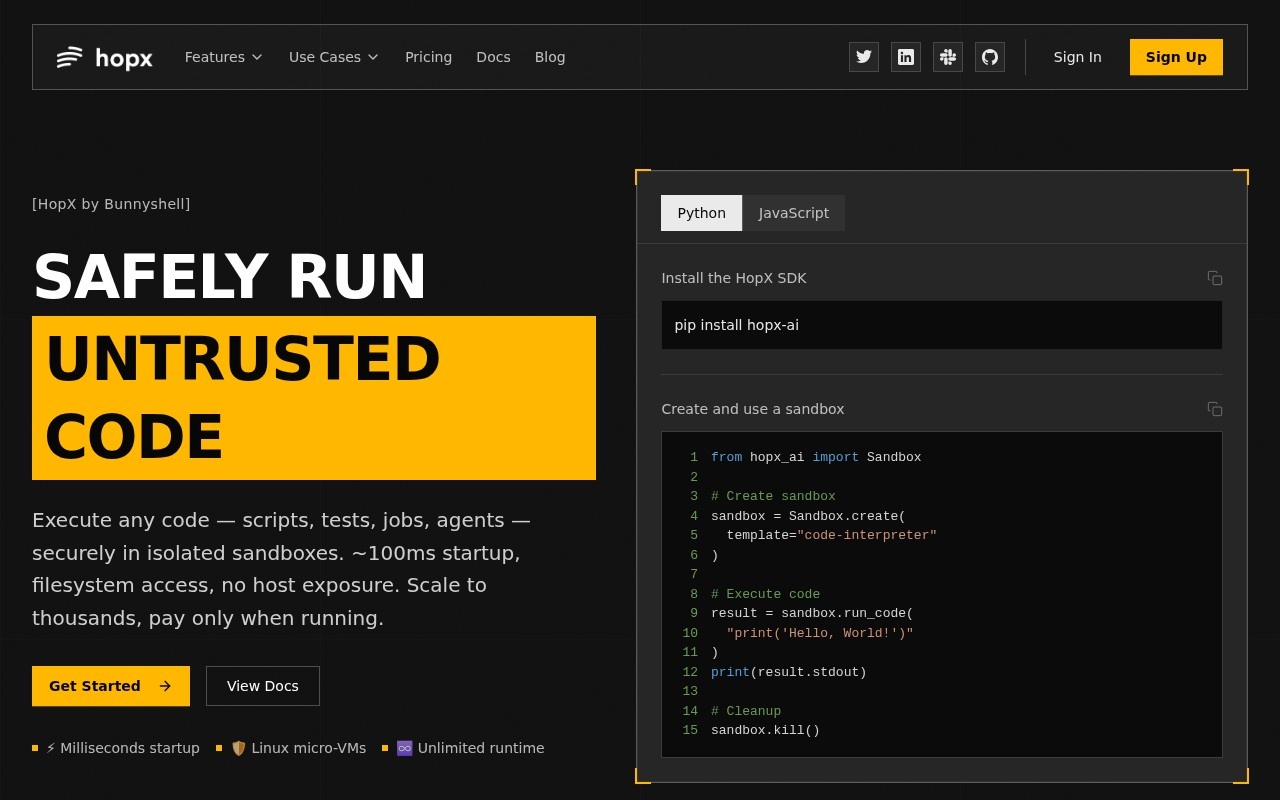1280x800 pixels.
Task: Open the Blog nav link
Action: [550, 57]
